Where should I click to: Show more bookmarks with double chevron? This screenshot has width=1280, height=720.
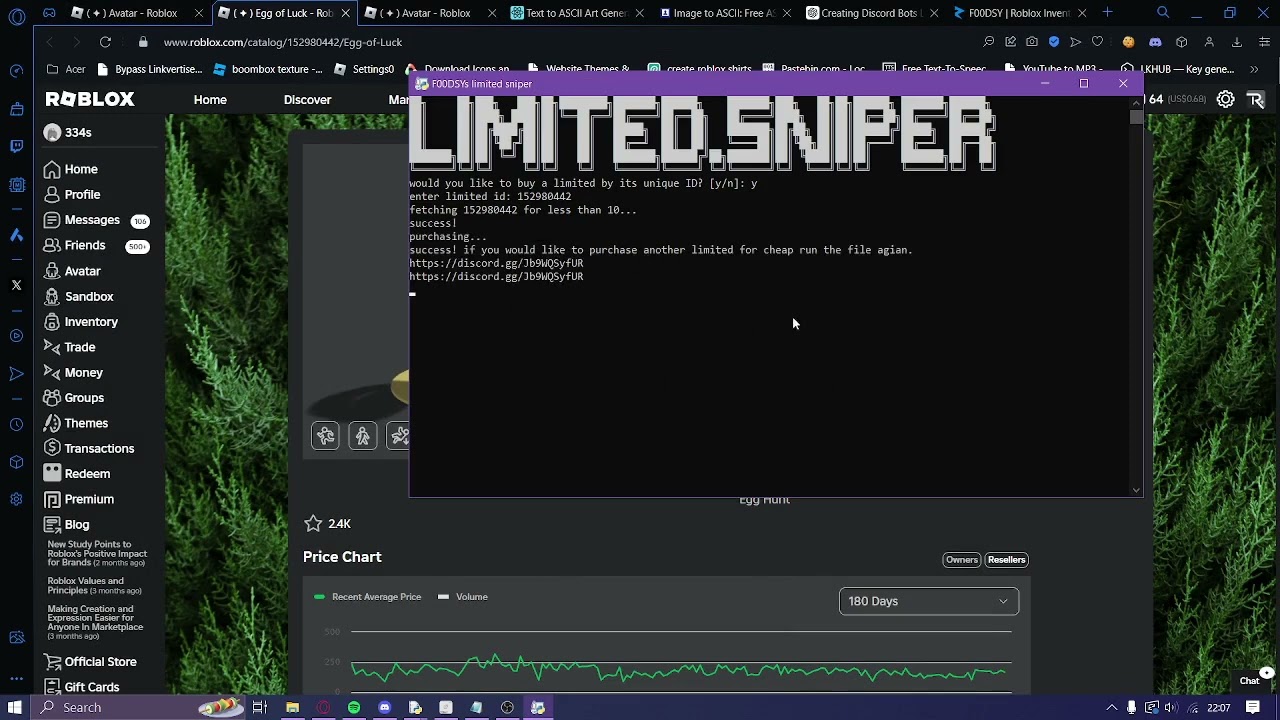point(1254,69)
